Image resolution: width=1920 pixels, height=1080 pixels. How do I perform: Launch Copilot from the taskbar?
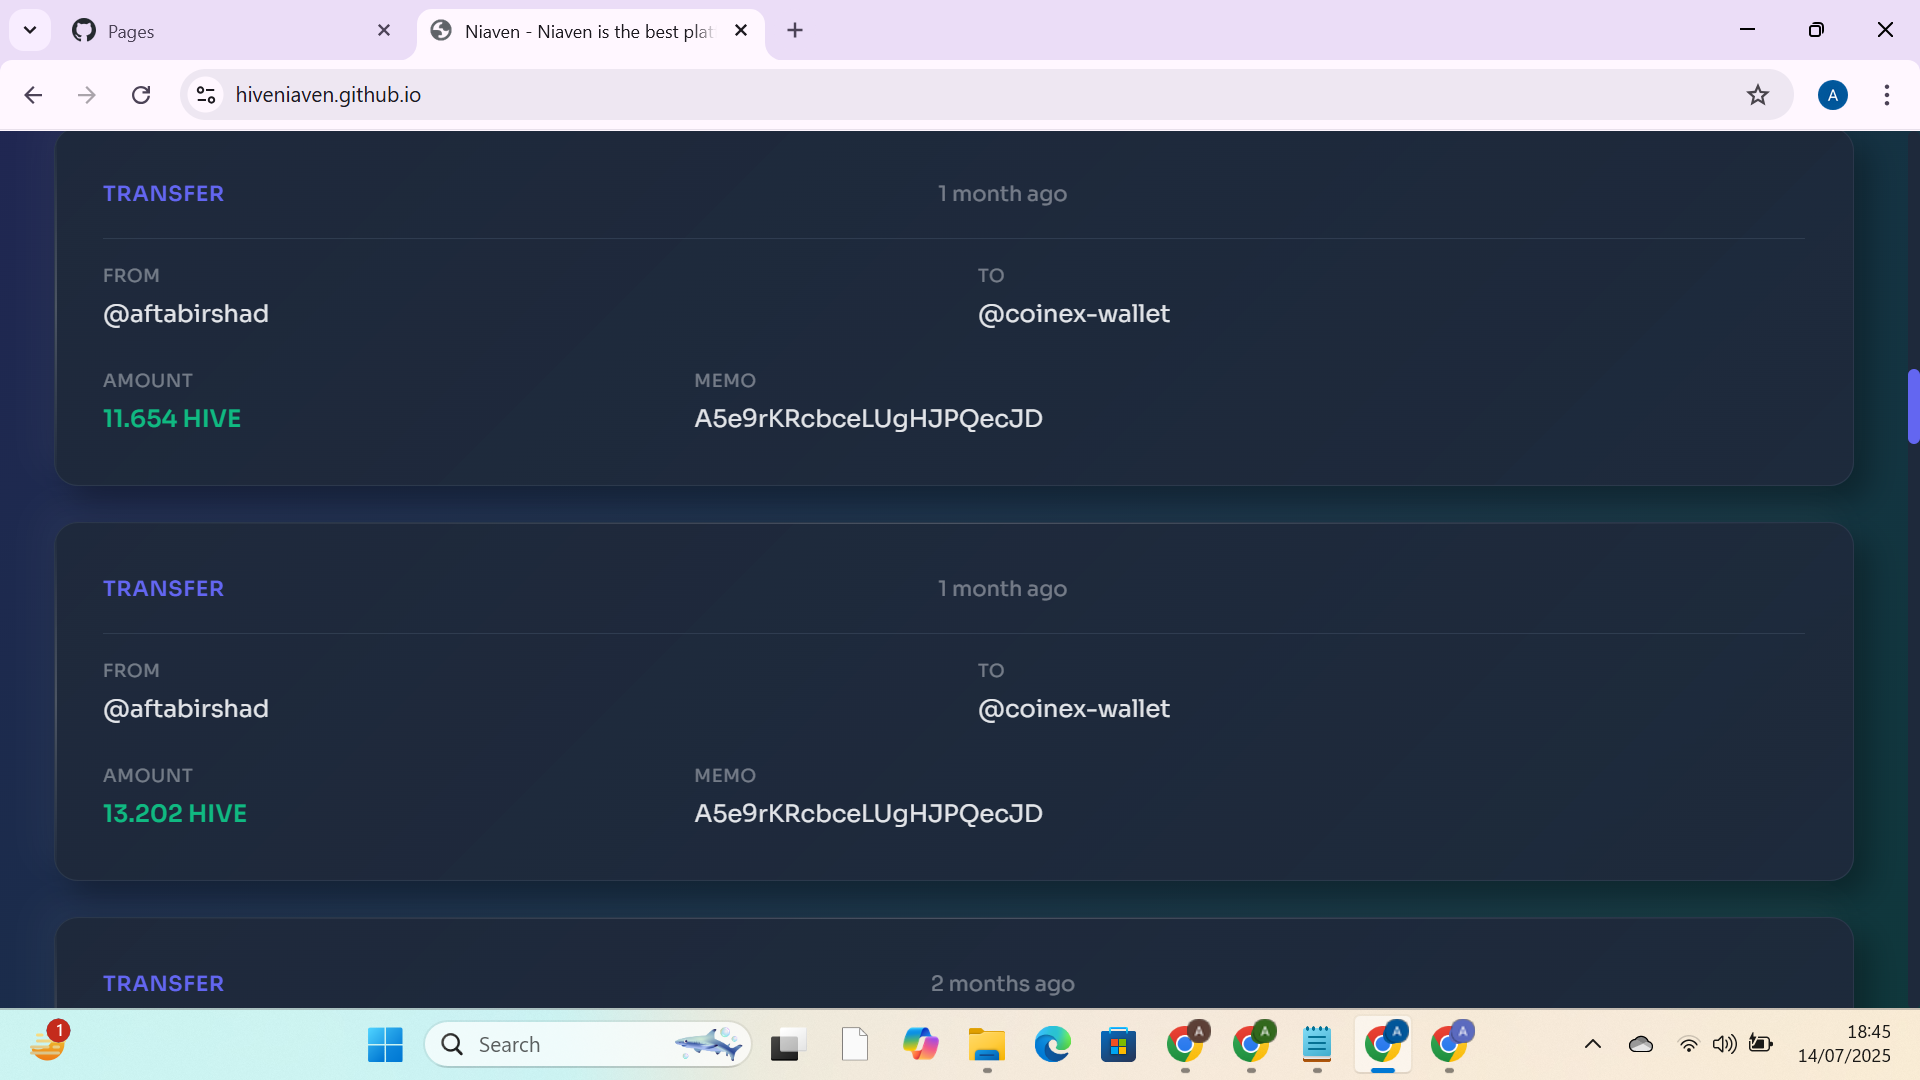920,1045
